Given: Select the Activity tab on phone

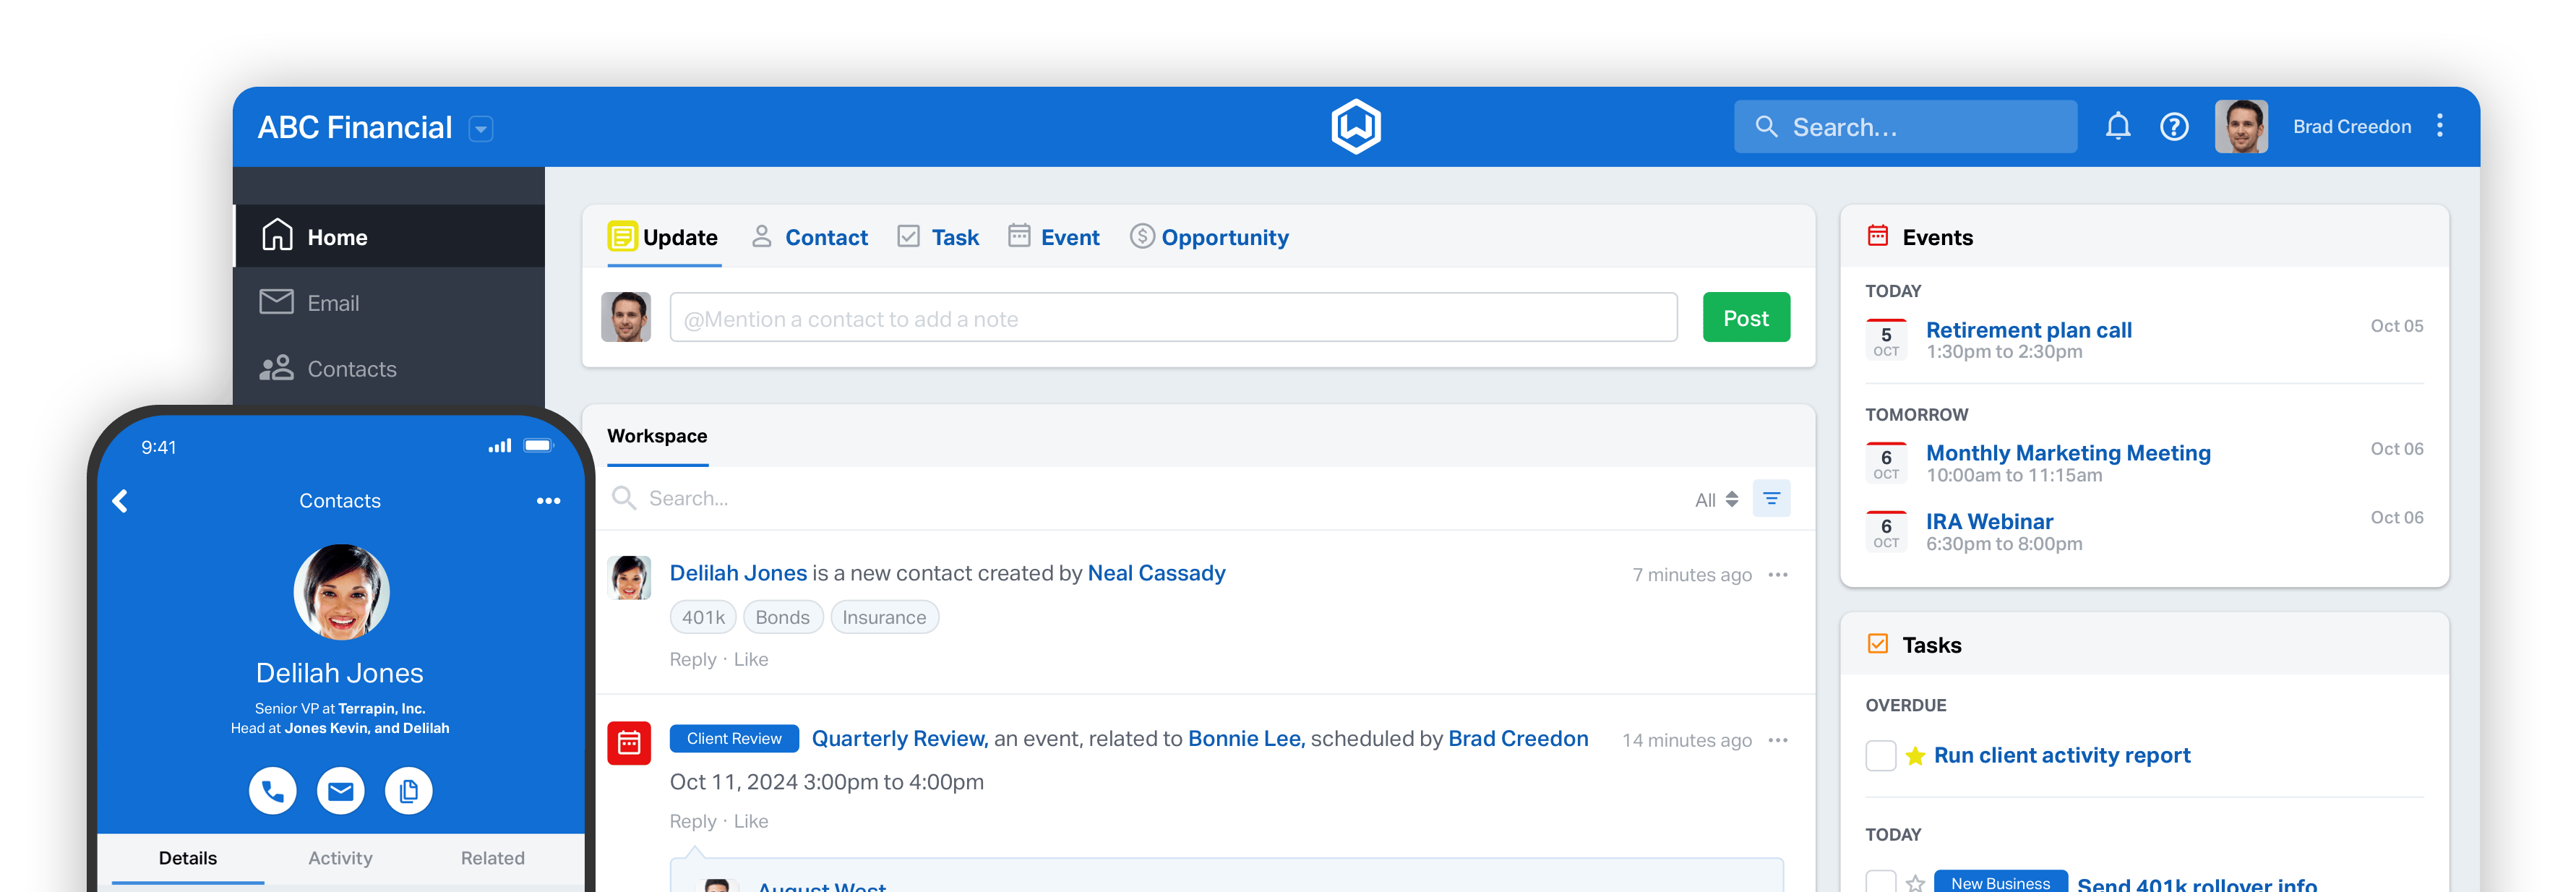Looking at the screenshot, I should click(340, 859).
